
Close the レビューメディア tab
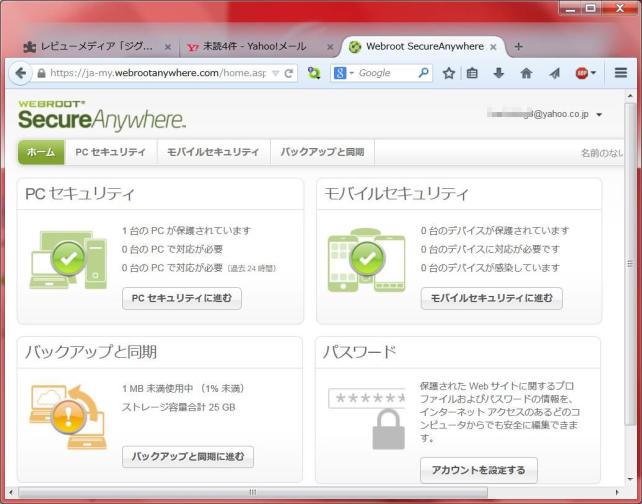167,47
